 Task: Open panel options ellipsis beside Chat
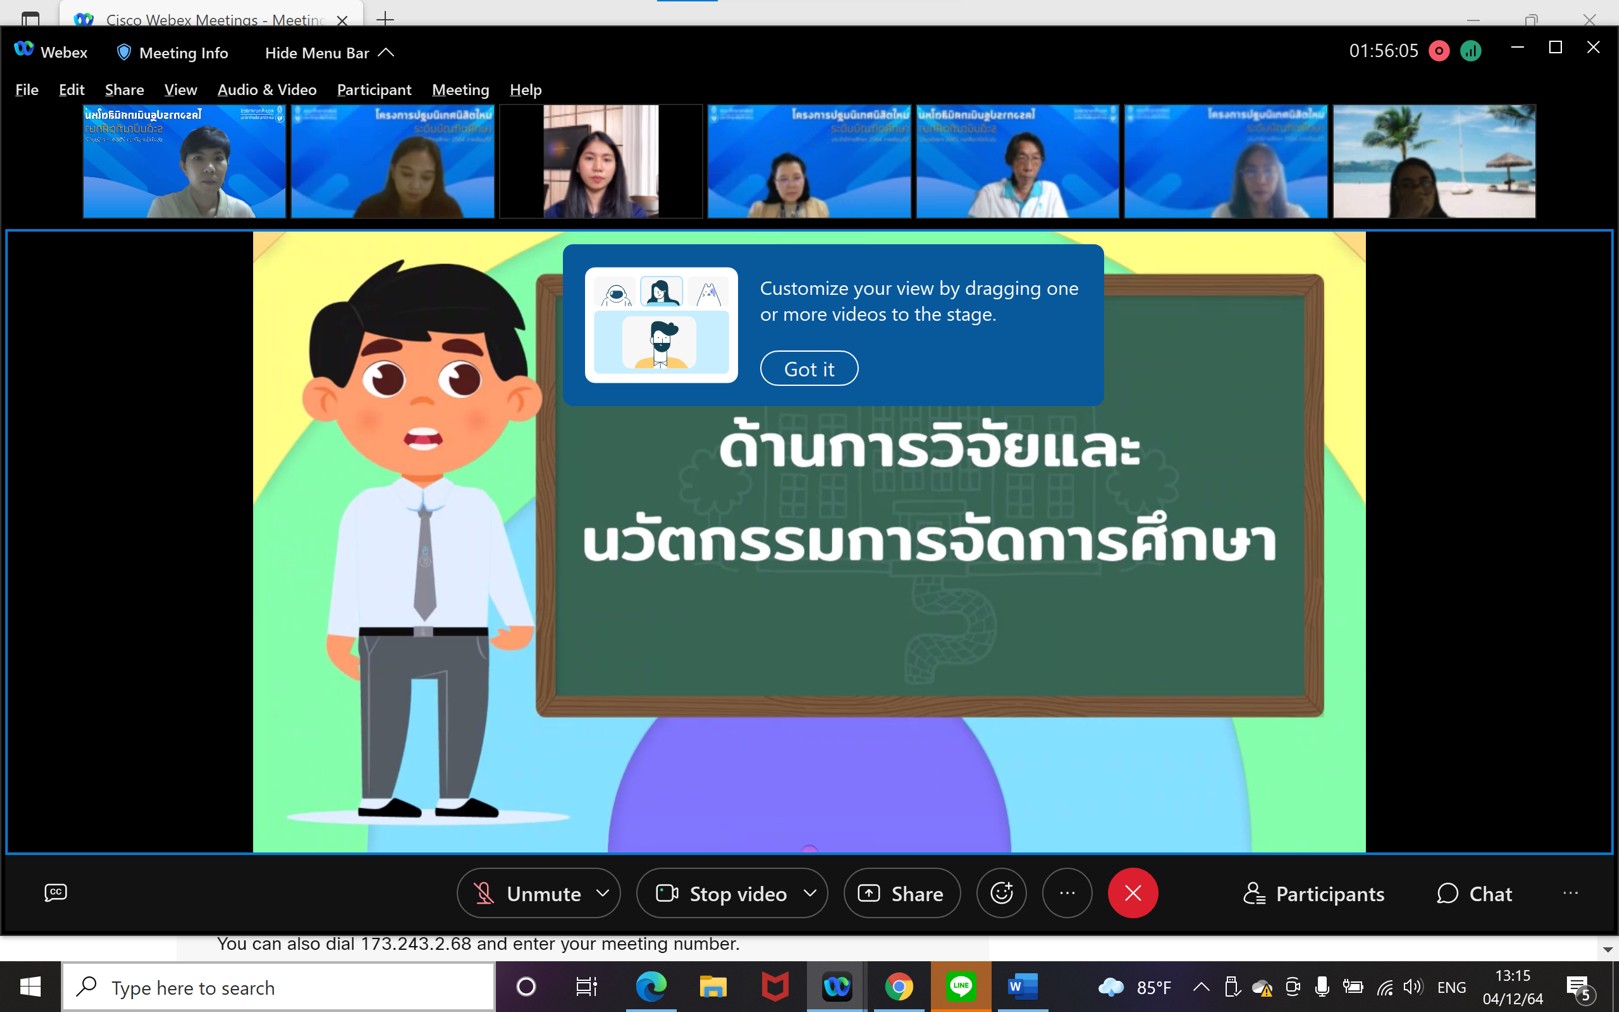1570,893
